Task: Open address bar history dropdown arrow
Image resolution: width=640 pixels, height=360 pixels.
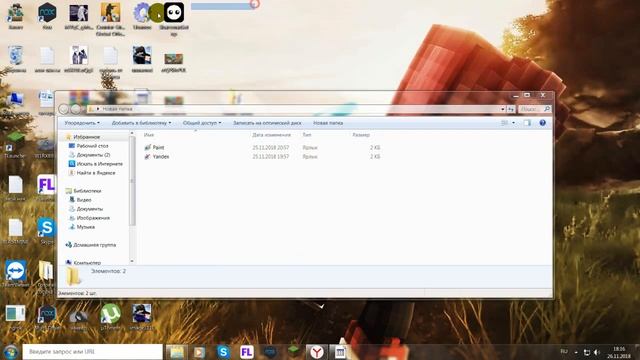Action: [x=503, y=109]
